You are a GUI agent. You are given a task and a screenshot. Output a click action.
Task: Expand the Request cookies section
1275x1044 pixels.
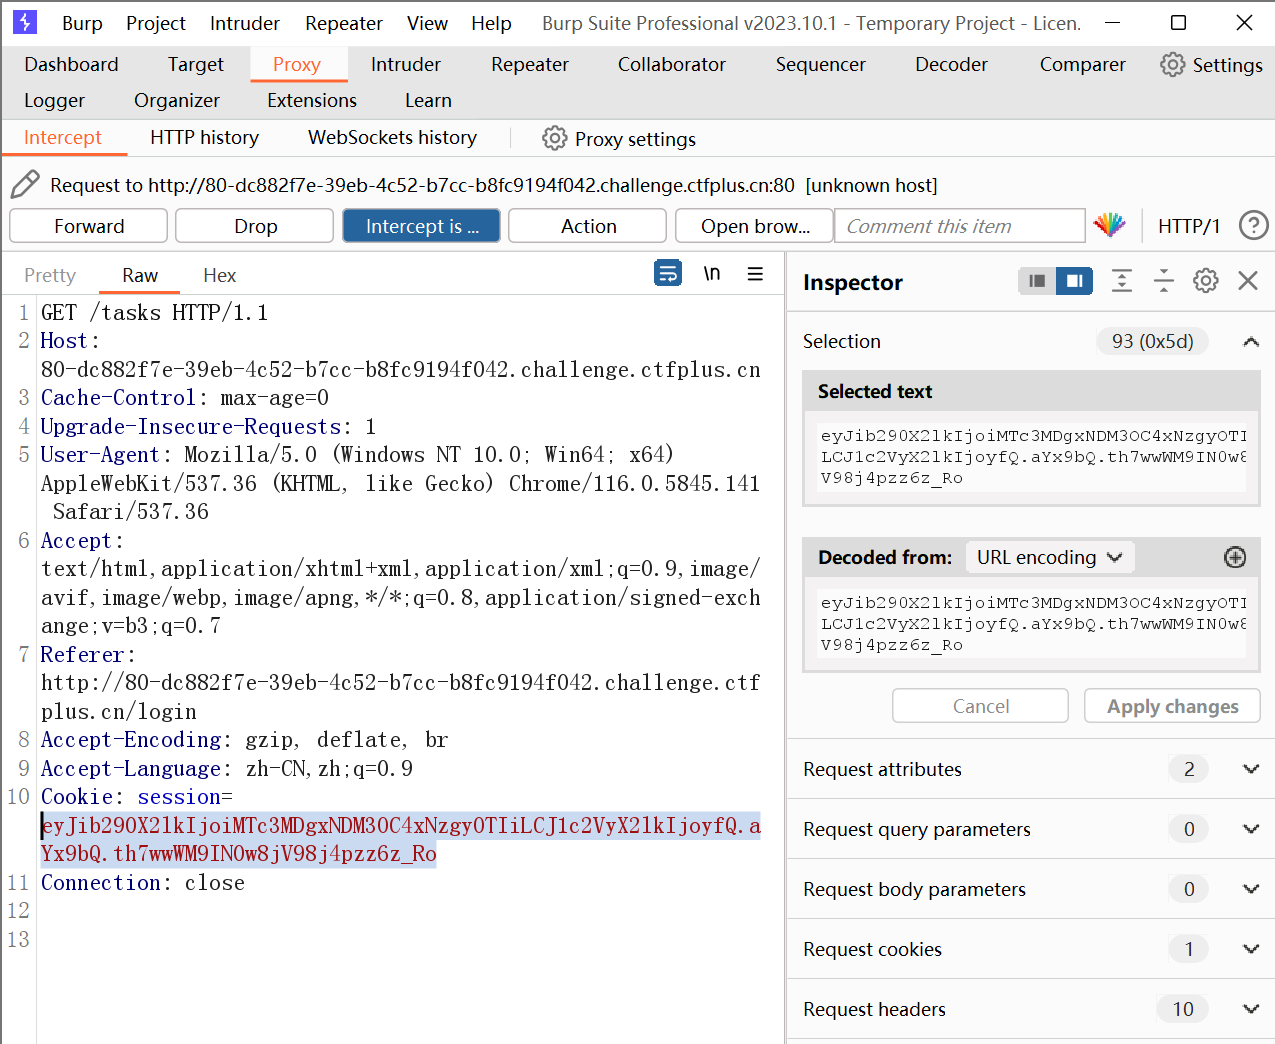(x=1251, y=949)
